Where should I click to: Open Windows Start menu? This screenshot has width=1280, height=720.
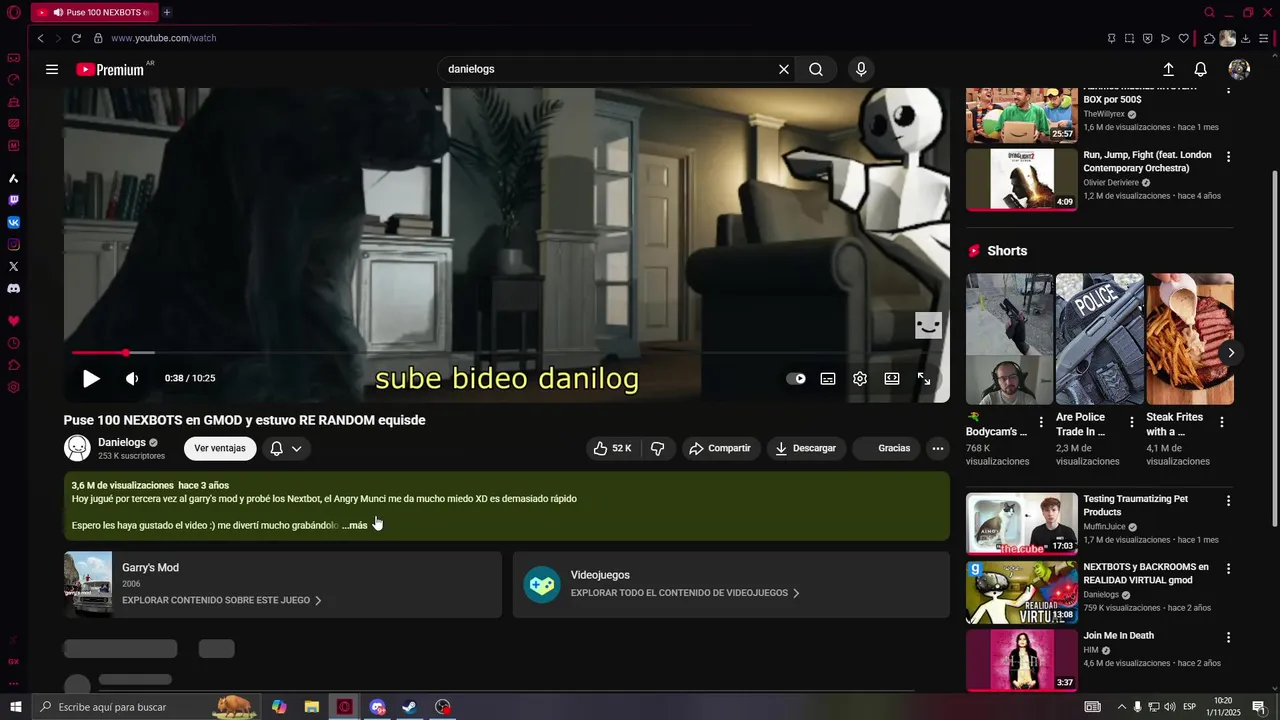[16, 707]
